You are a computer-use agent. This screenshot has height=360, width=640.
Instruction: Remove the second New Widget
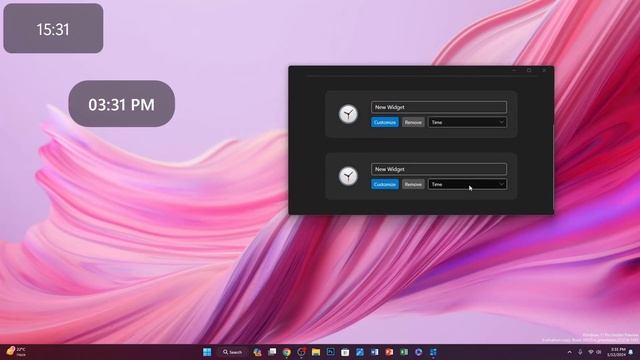pos(413,184)
